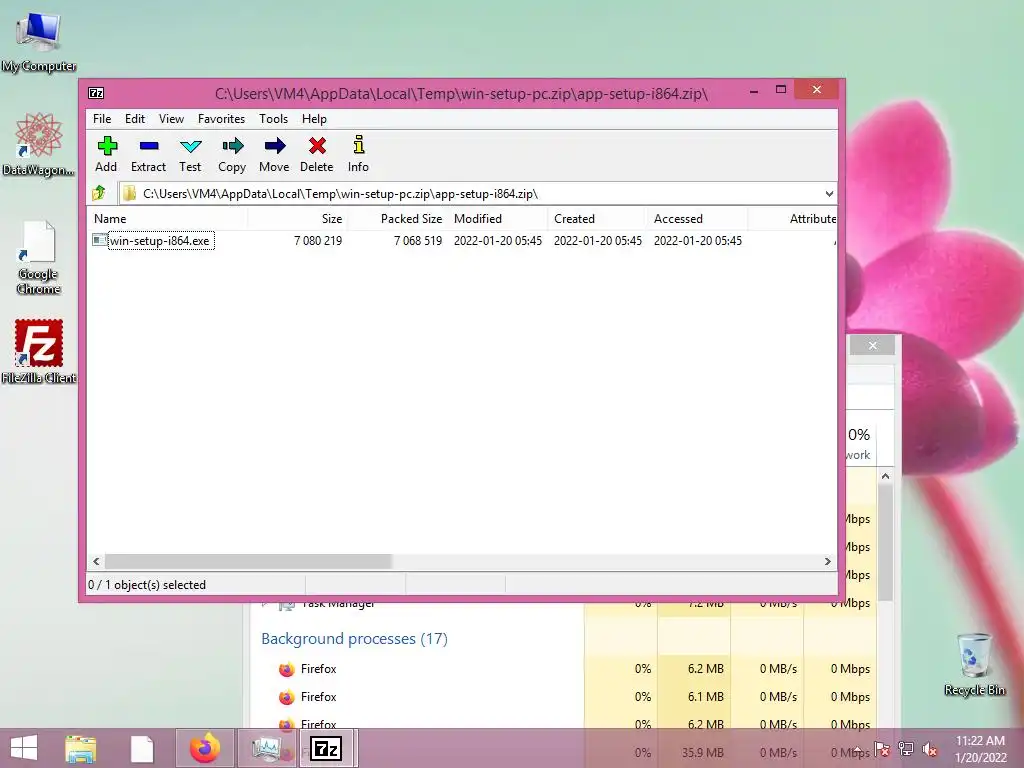Viewport: 1024px width, 768px height.
Task: Click the packed size 7 068 519
Action: click(x=418, y=241)
